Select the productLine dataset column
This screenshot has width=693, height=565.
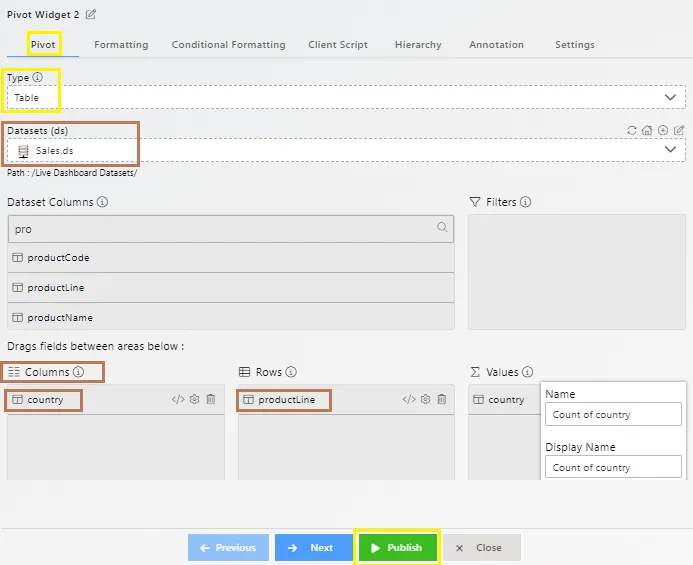[231, 287]
